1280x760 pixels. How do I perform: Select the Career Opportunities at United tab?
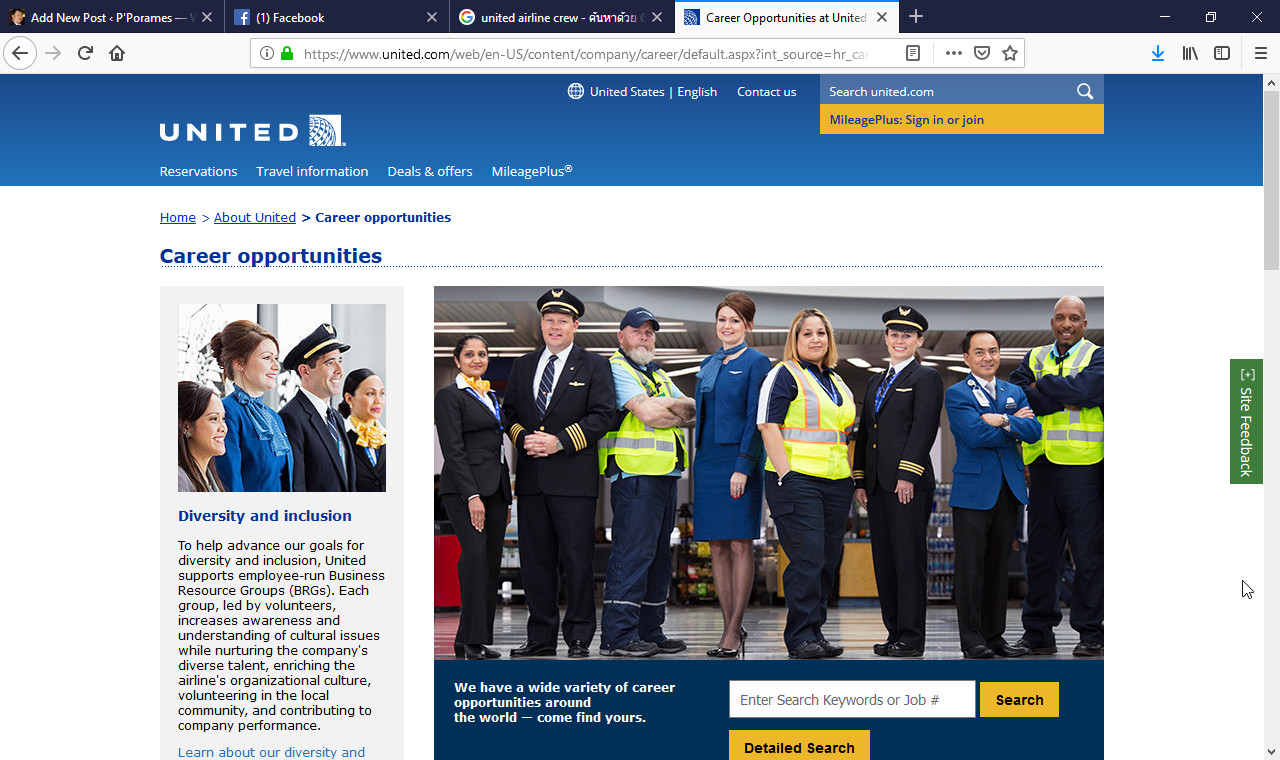click(786, 17)
